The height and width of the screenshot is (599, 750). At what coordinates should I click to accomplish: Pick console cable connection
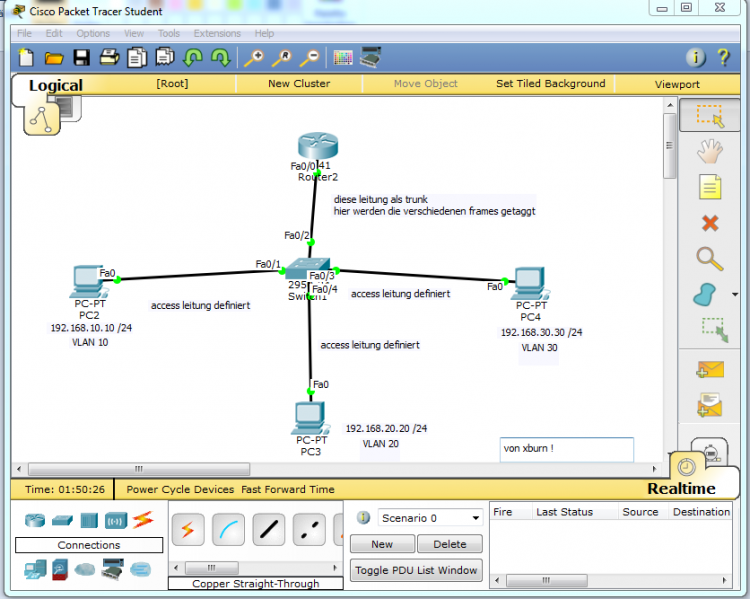[x=228, y=530]
